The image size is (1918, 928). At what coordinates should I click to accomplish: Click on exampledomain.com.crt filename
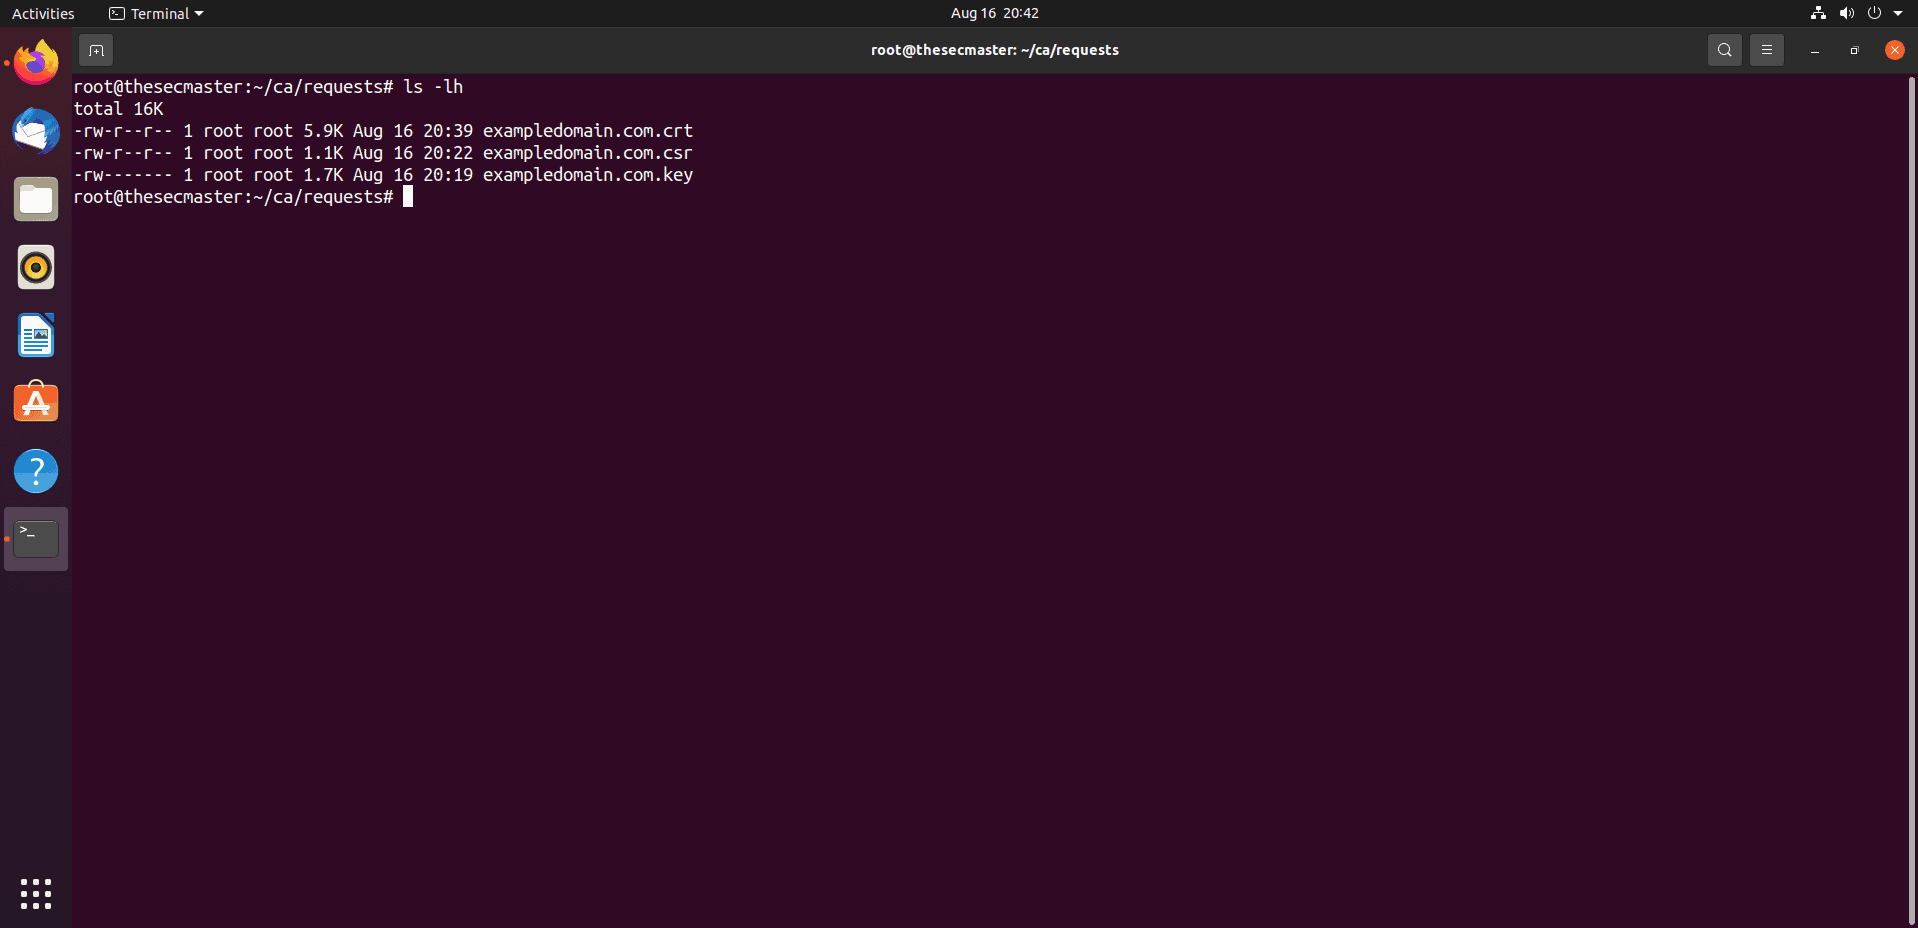pyautogui.click(x=588, y=131)
